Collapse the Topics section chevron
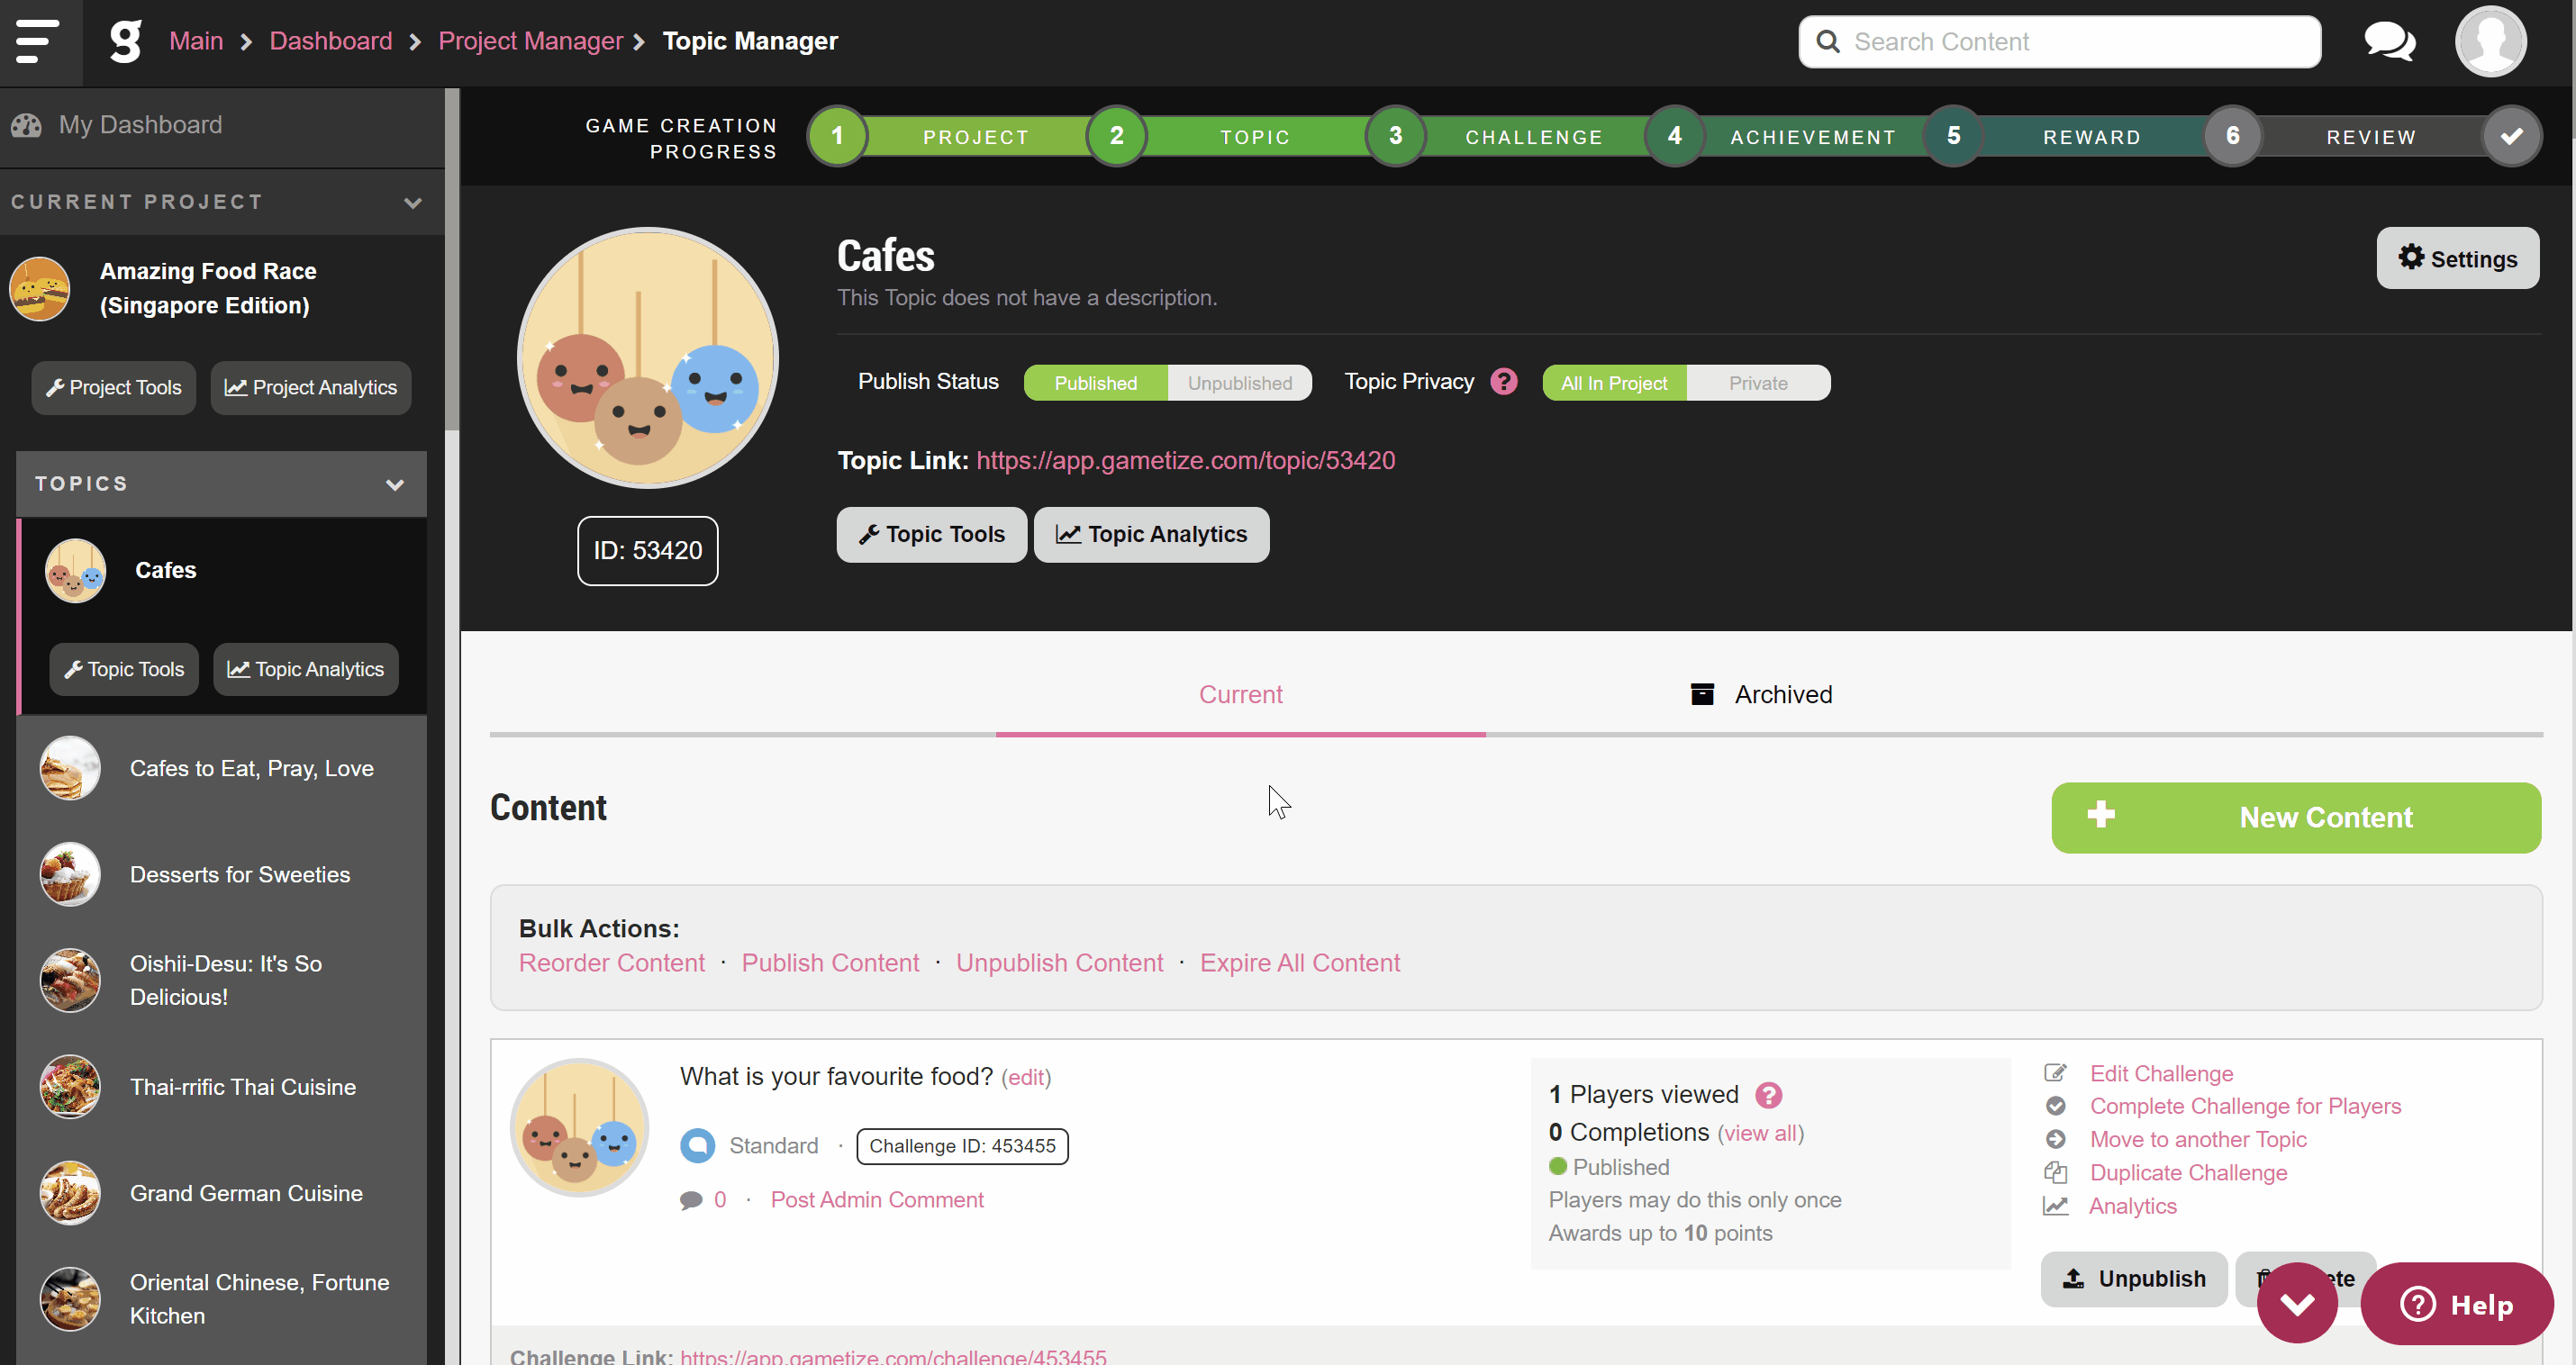2576x1365 pixels. pos(395,484)
